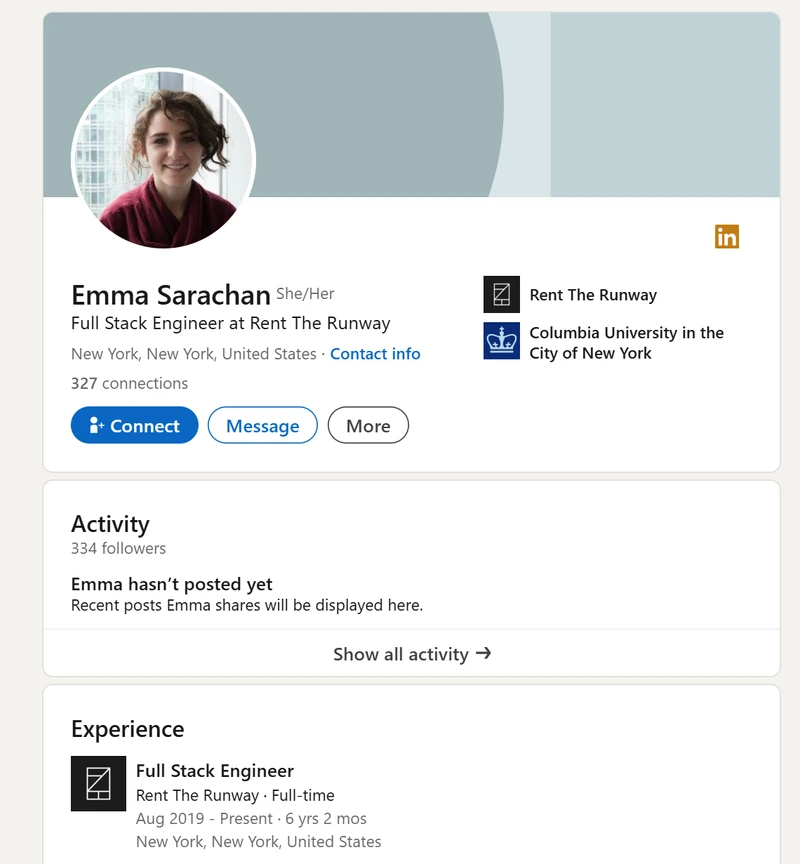Click the Columbia University crown logo
800x864 pixels.
[501, 341]
